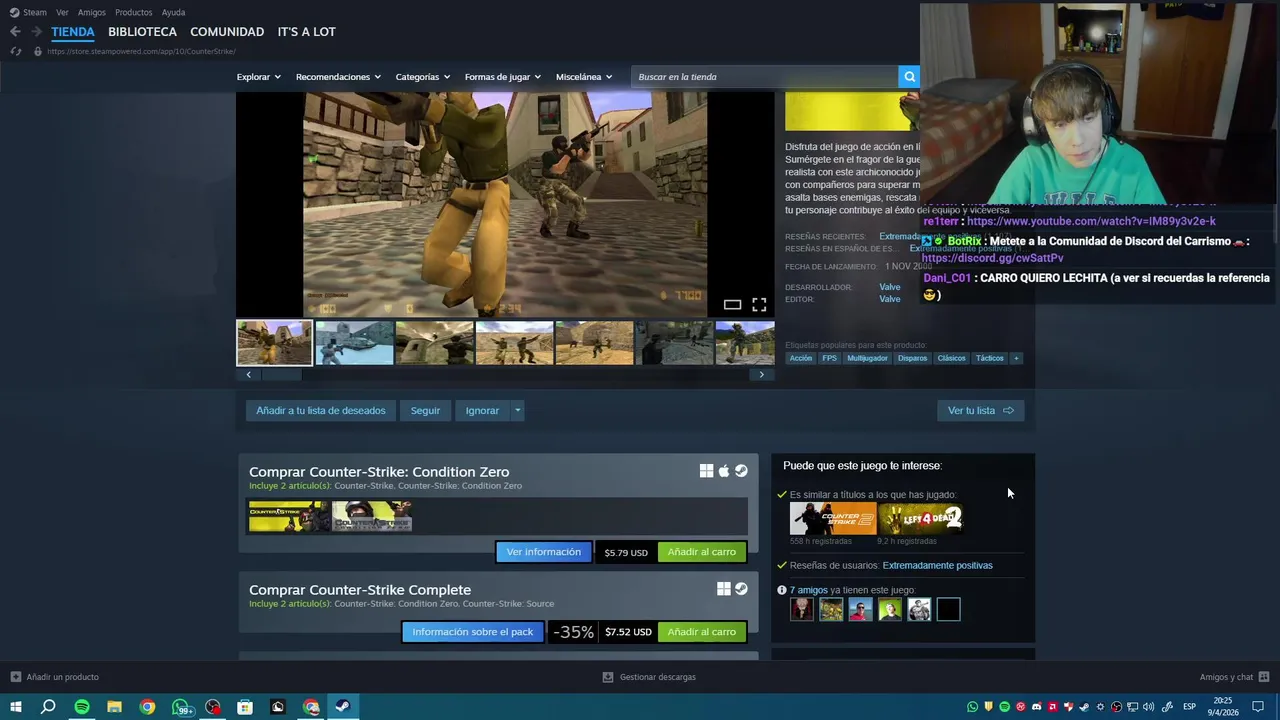
Task: Open the Categorías dropdown
Action: pyautogui.click(x=422, y=77)
